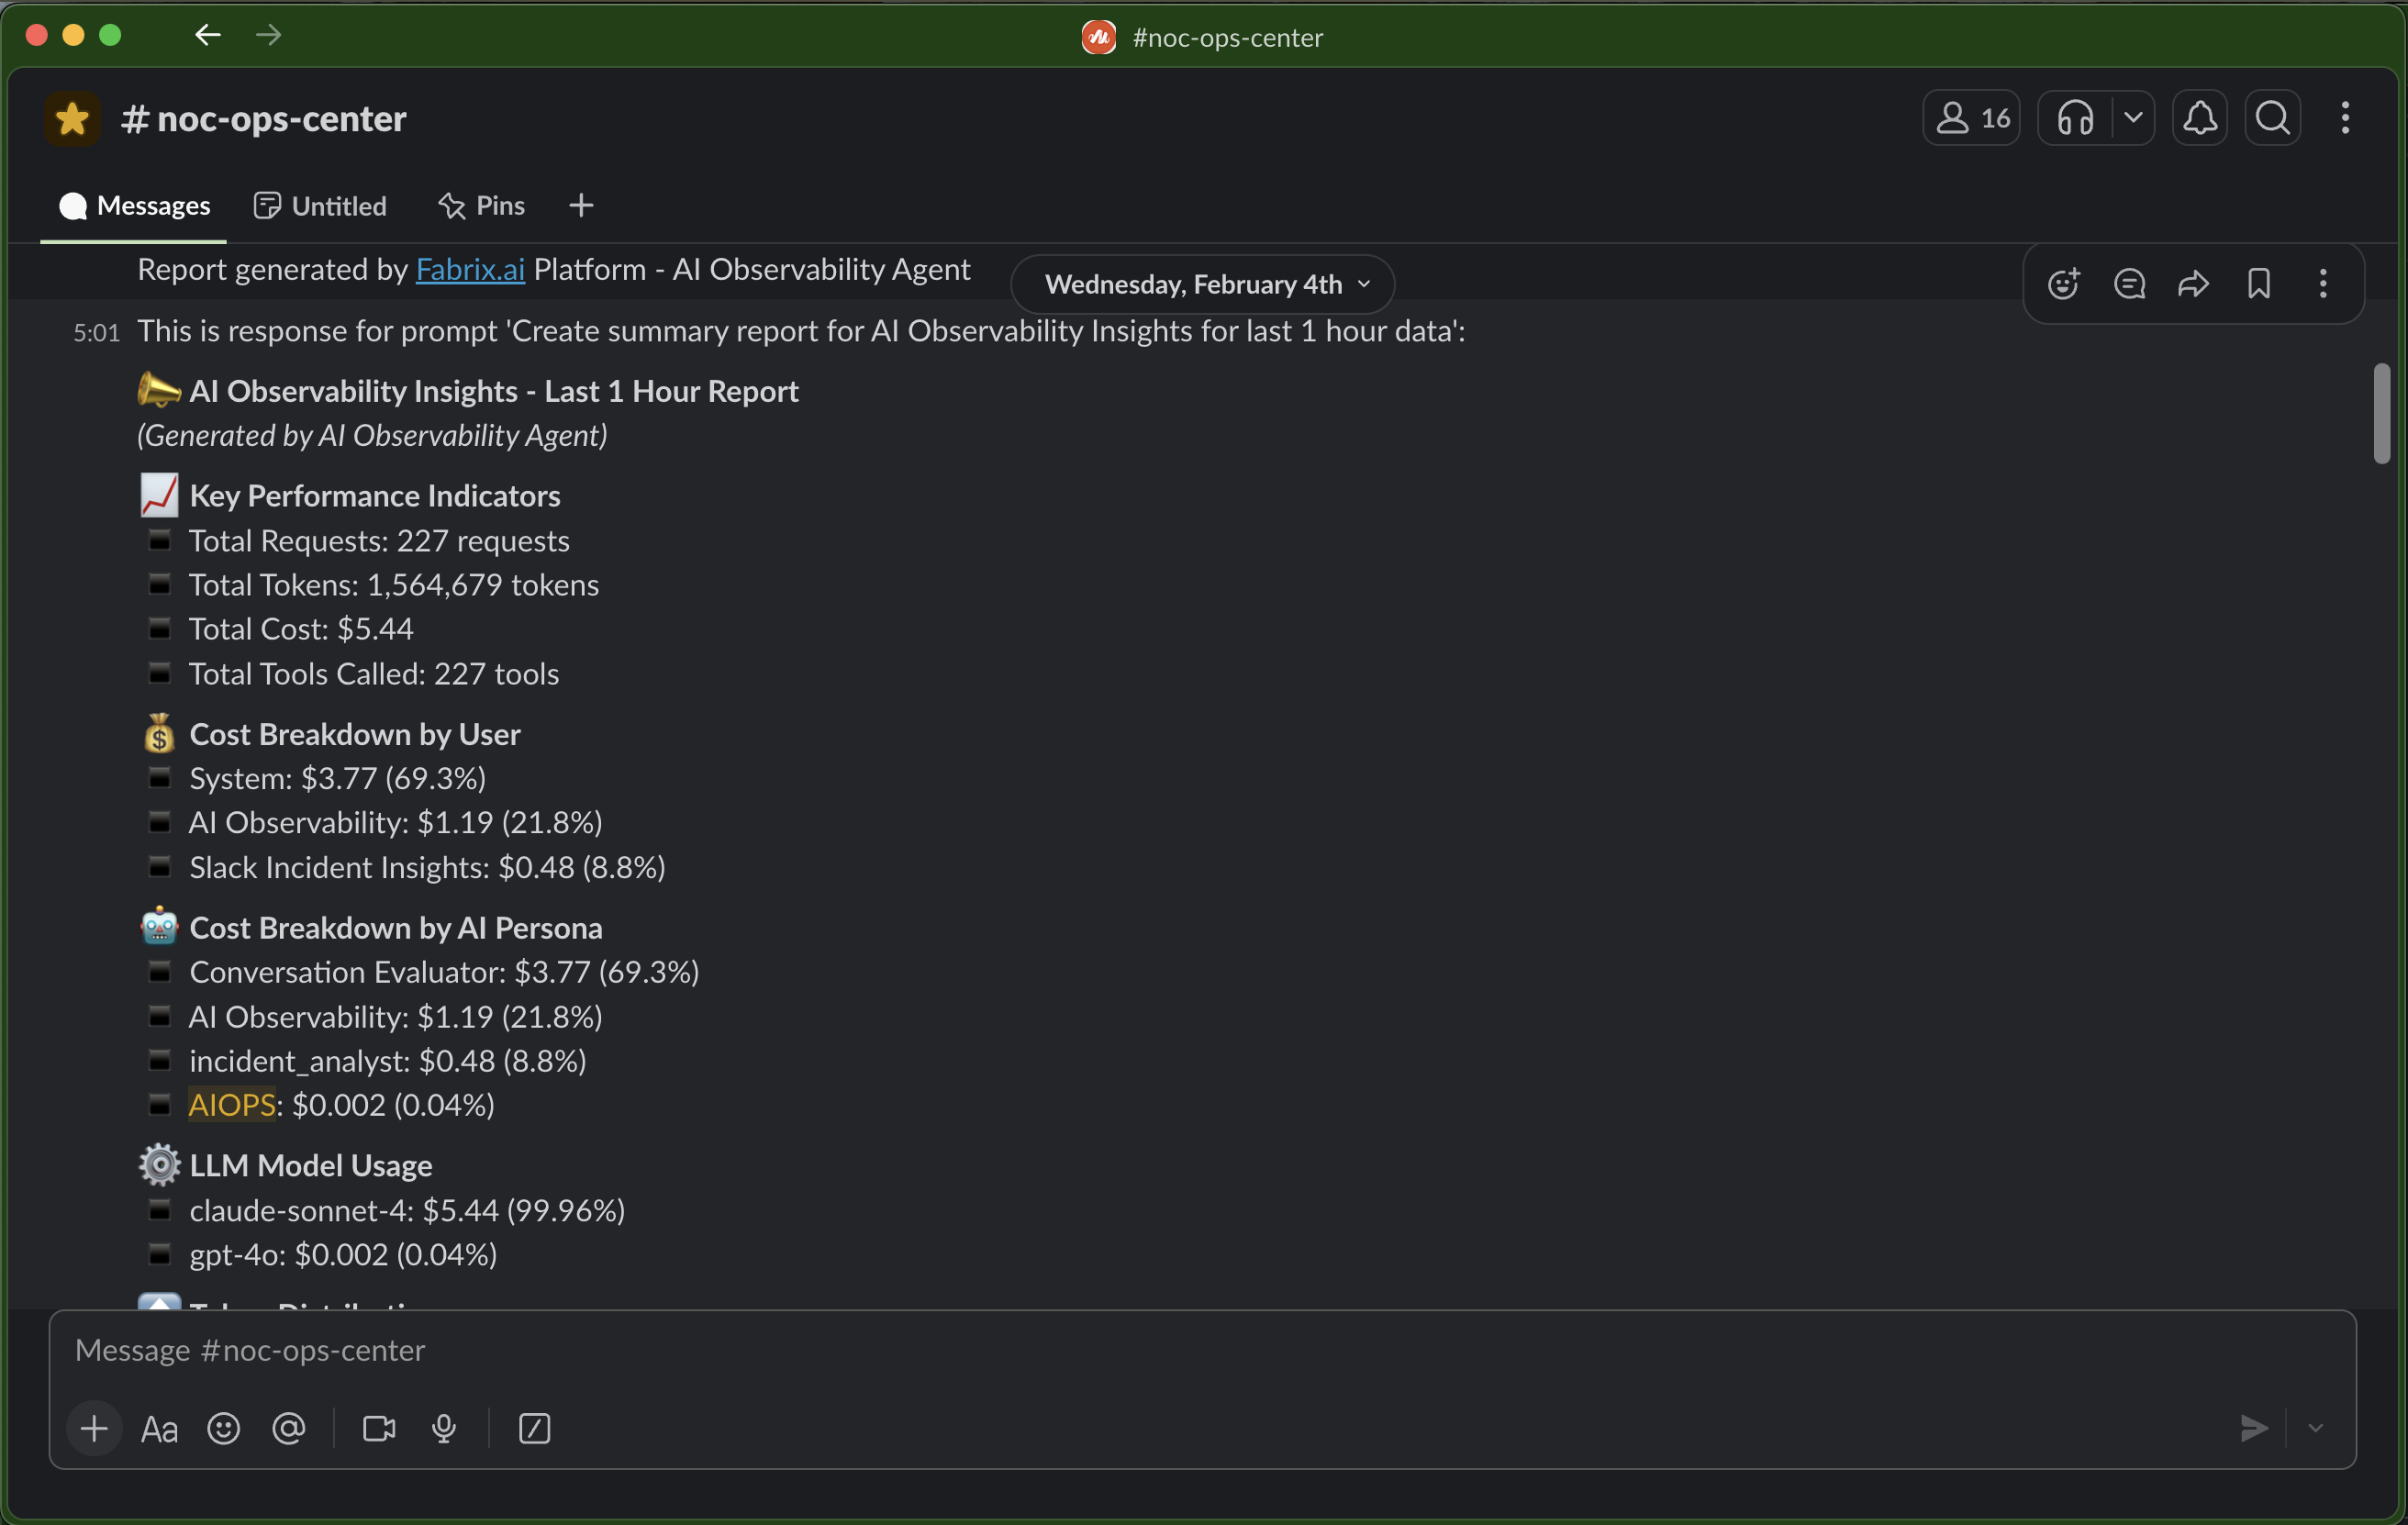Start a huddle with headphones icon

2075,118
